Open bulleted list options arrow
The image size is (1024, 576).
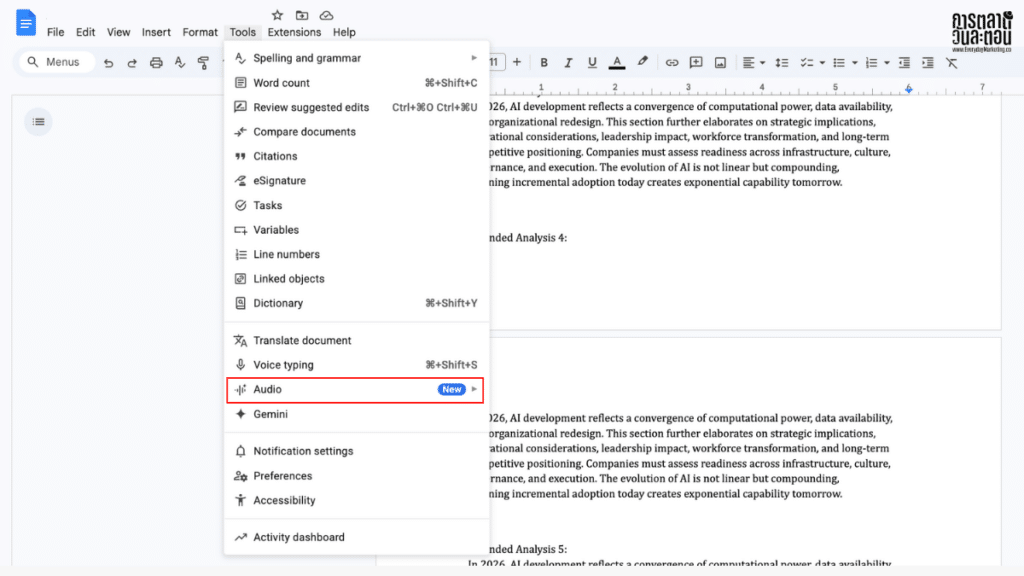[x=854, y=63]
